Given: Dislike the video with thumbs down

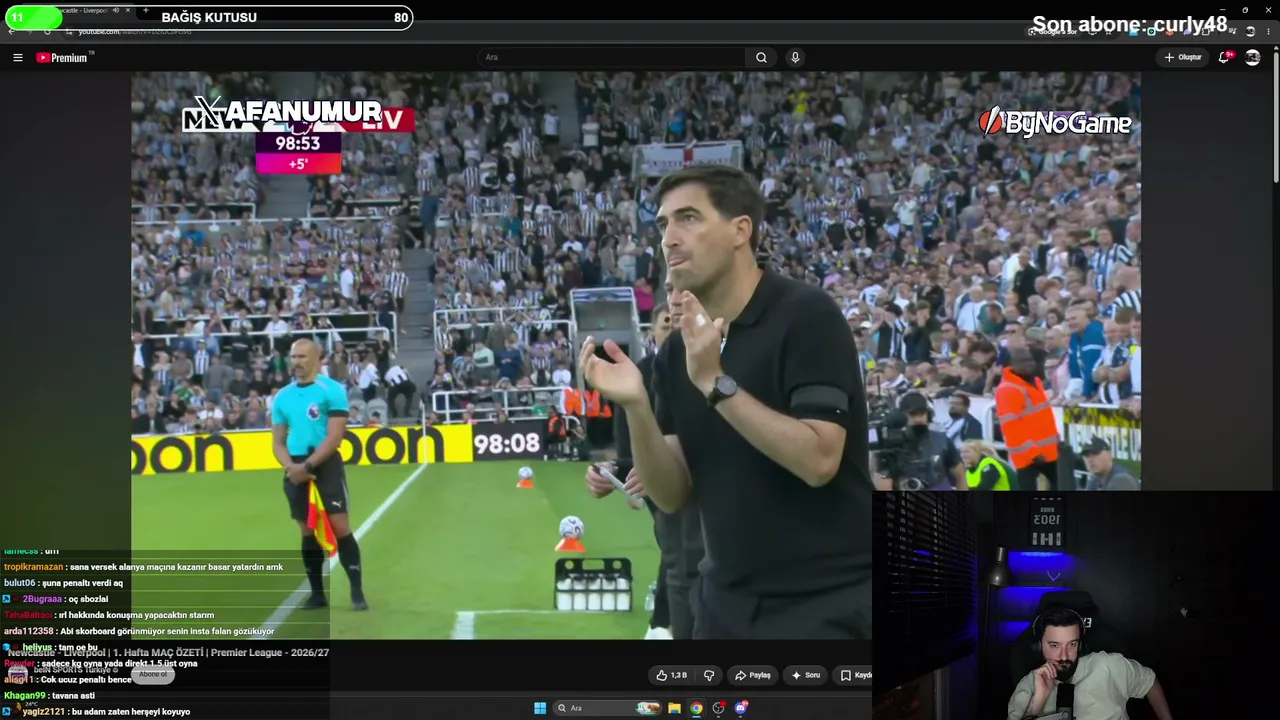Looking at the screenshot, I should [x=709, y=675].
